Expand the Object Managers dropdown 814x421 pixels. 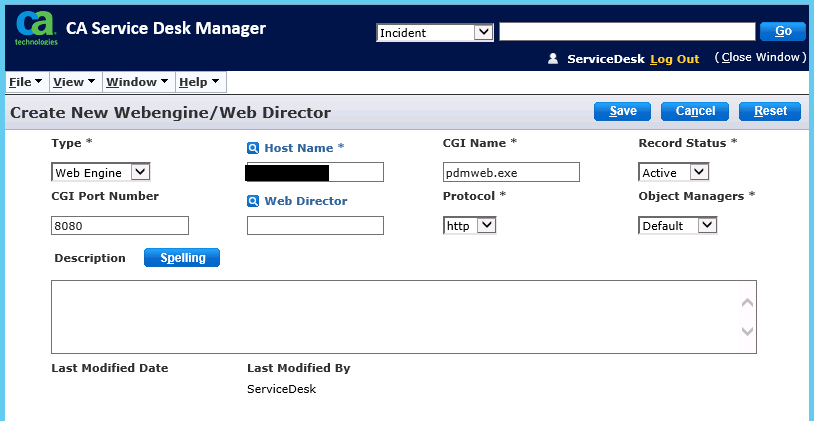(x=678, y=226)
